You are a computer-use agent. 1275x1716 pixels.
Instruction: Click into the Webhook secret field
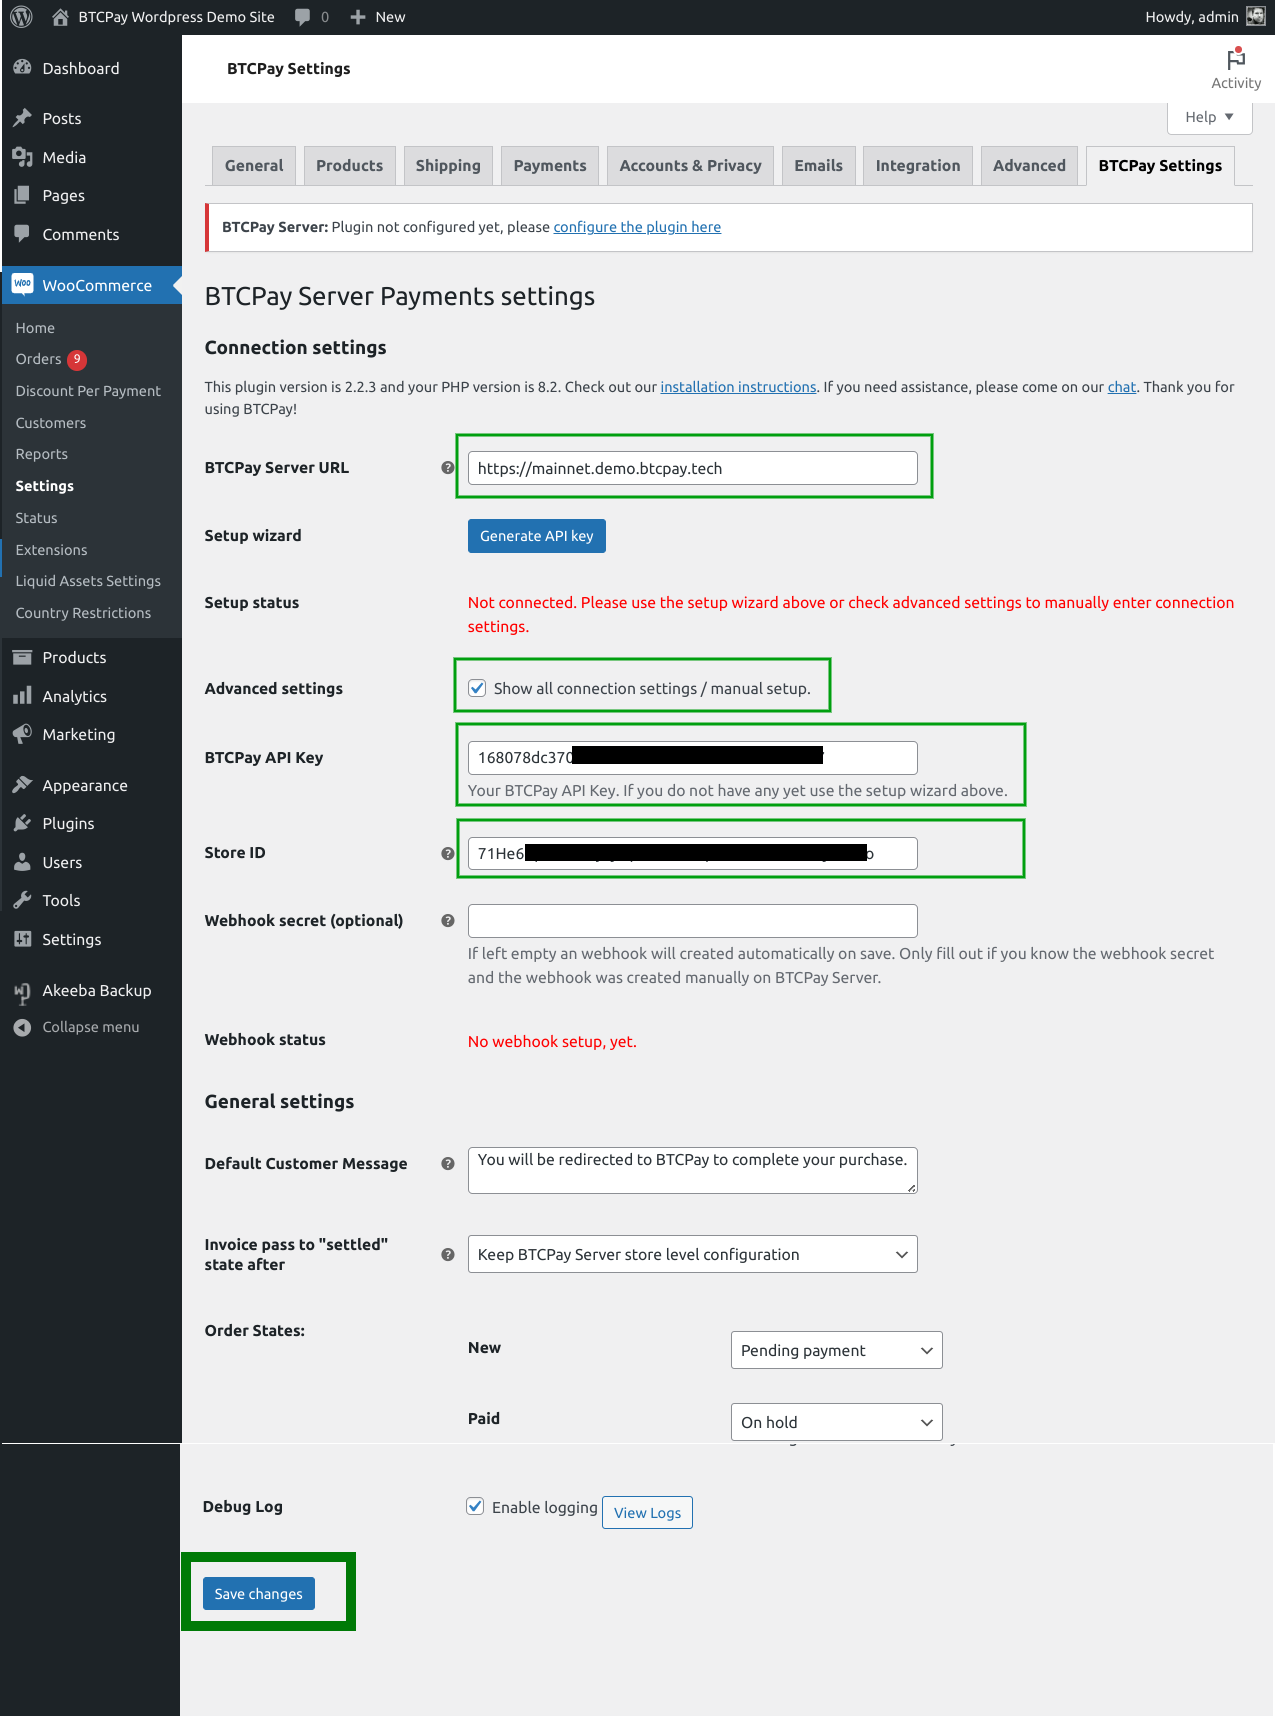(692, 921)
